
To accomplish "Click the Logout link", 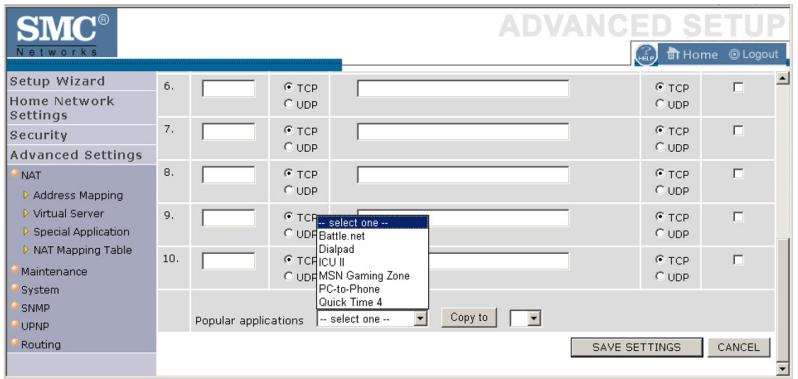I will click(754, 54).
